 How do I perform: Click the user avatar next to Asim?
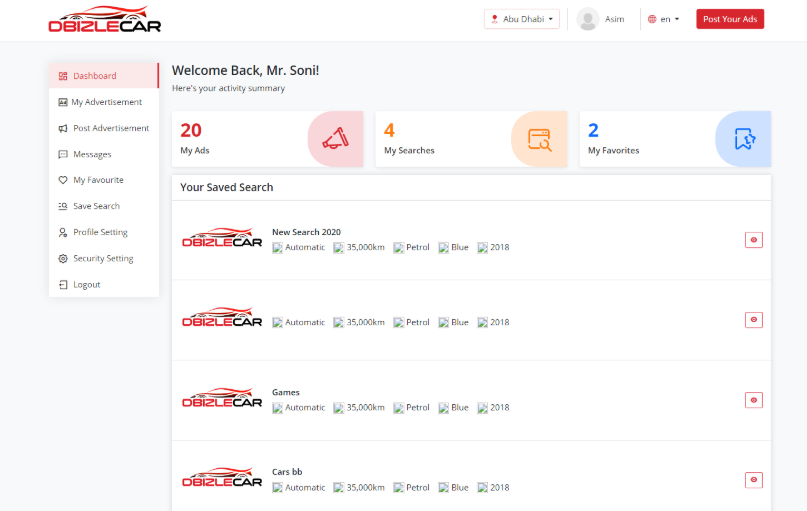tap(587, 19)
